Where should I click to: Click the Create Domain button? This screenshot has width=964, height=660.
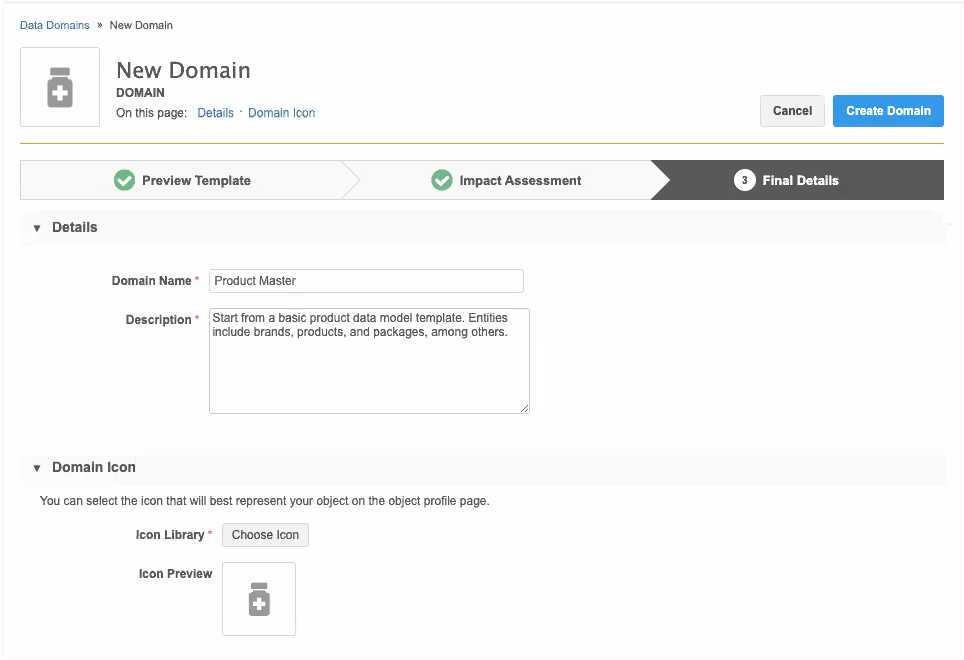pos(888,111)
